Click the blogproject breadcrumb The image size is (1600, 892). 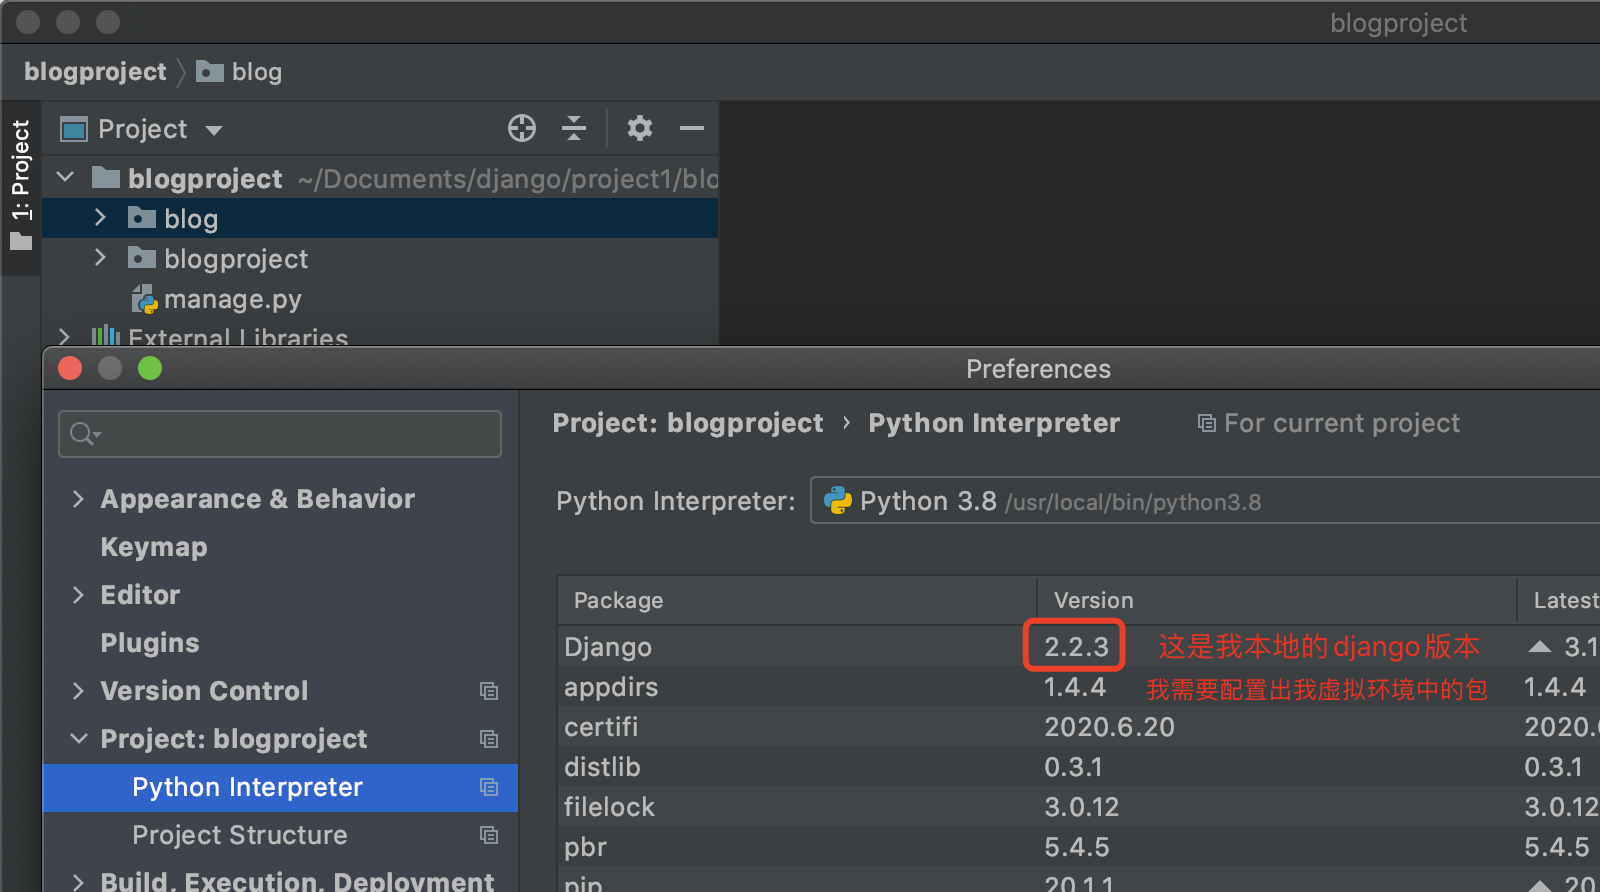tap(95, 72)
